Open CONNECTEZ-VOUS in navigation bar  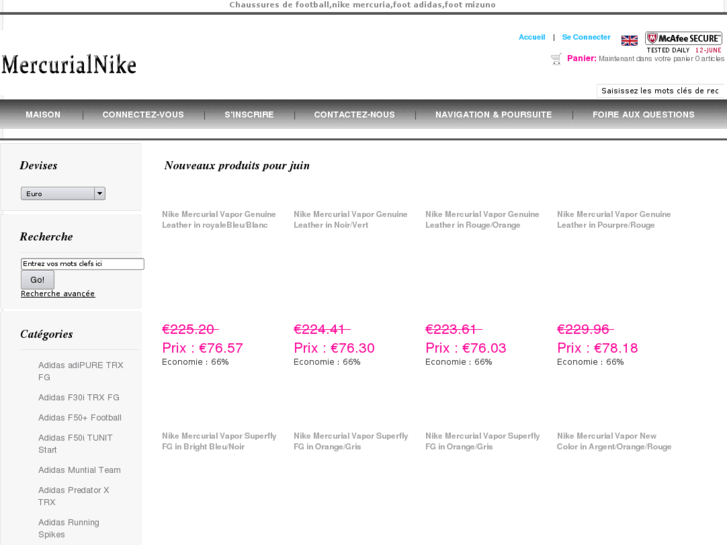143,115
